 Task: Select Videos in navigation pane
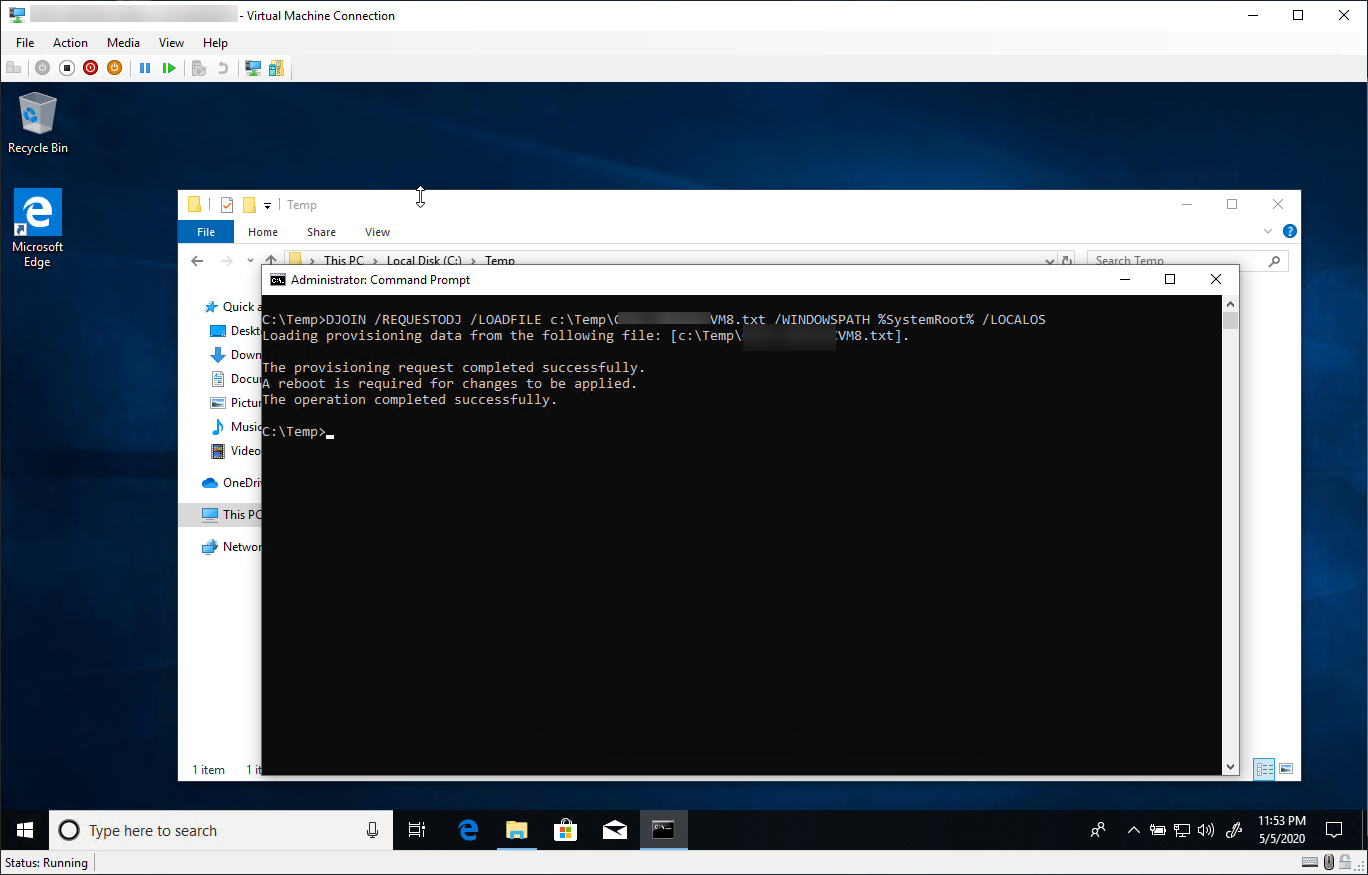click(x=236, y=451)
